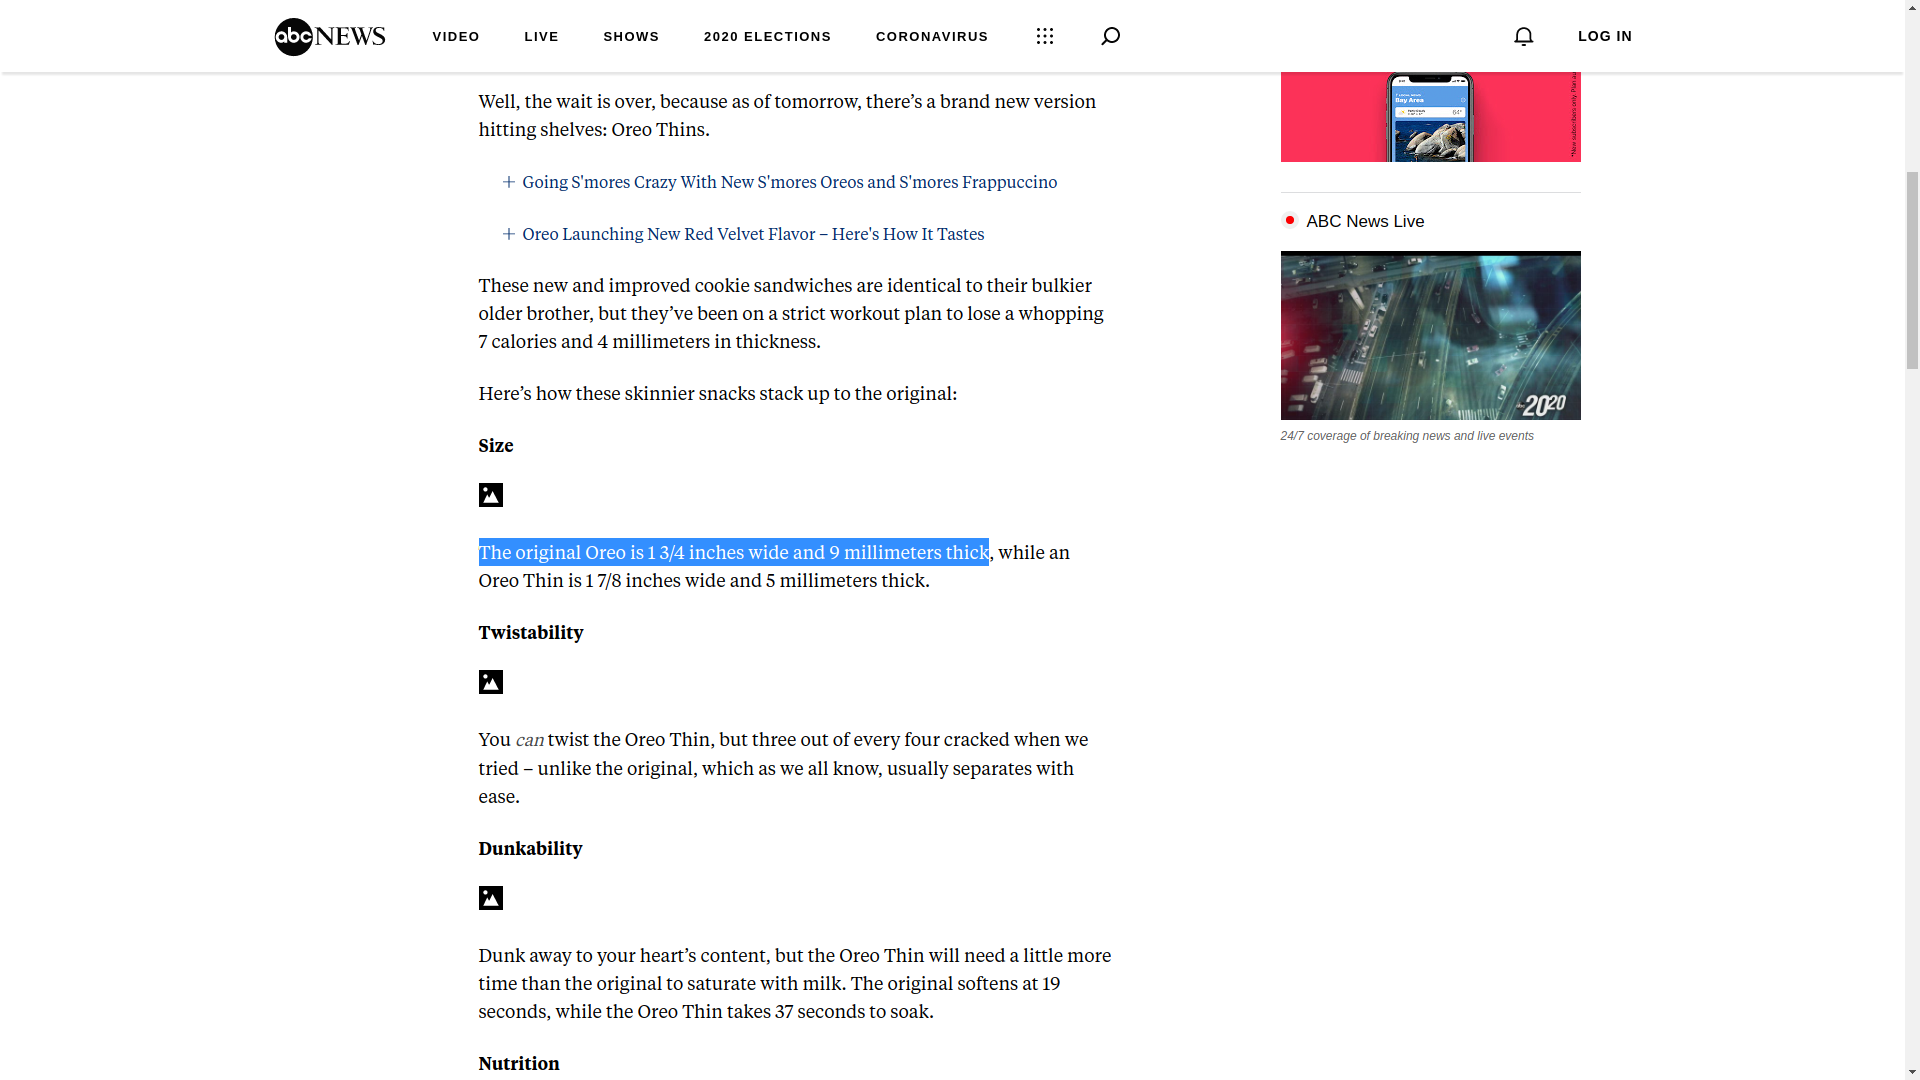Go to the 2020 ELECTIONS page
Image resolution: width=1920 pixels, height=1080 pixels.
click(x=767, y=36)
